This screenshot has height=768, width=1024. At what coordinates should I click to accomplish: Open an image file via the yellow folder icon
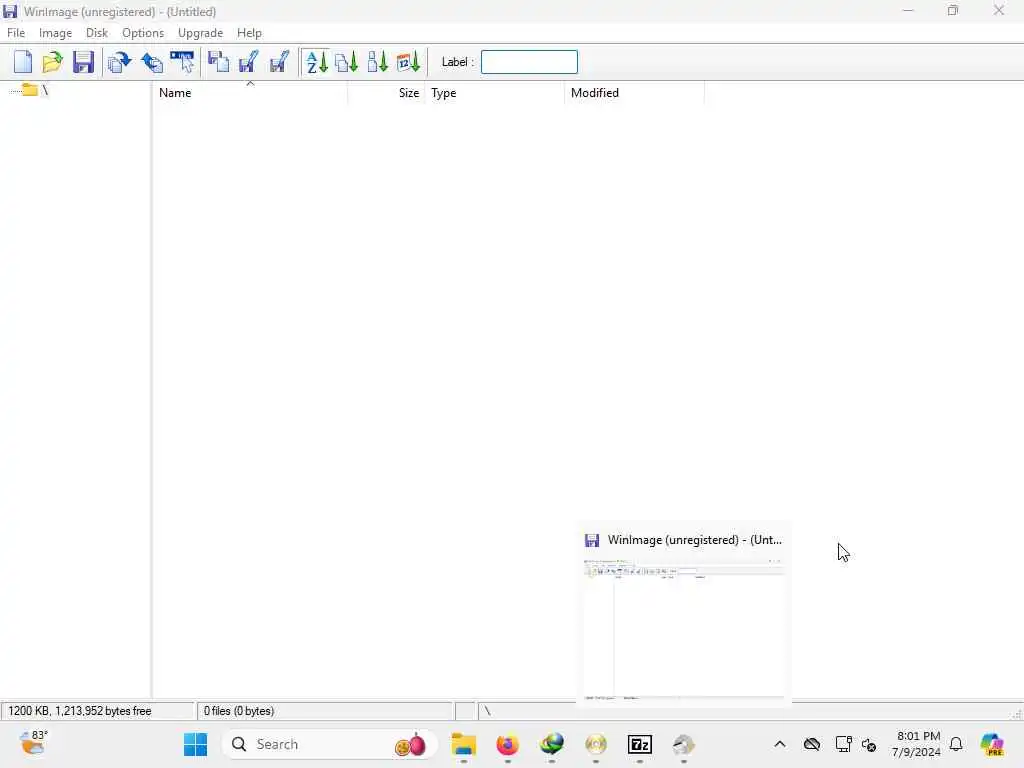point(53,62)
